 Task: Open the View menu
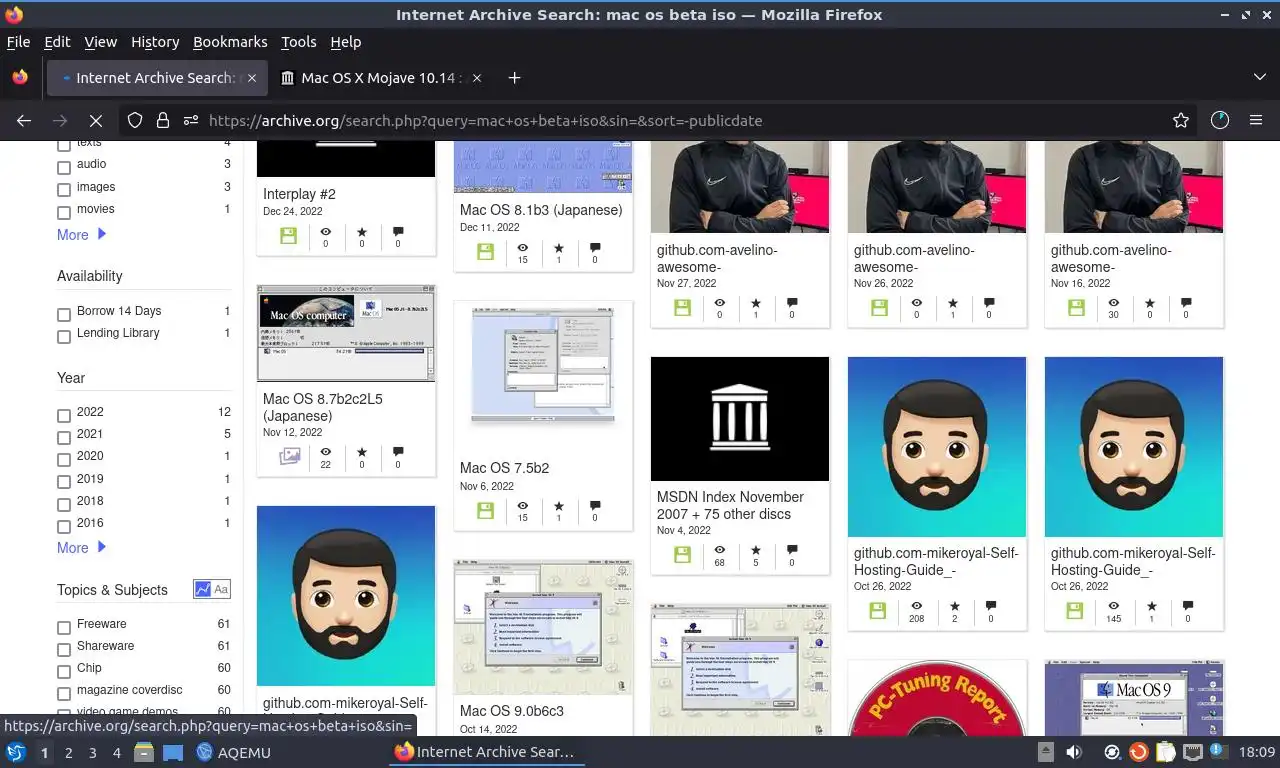click(100, 42)
